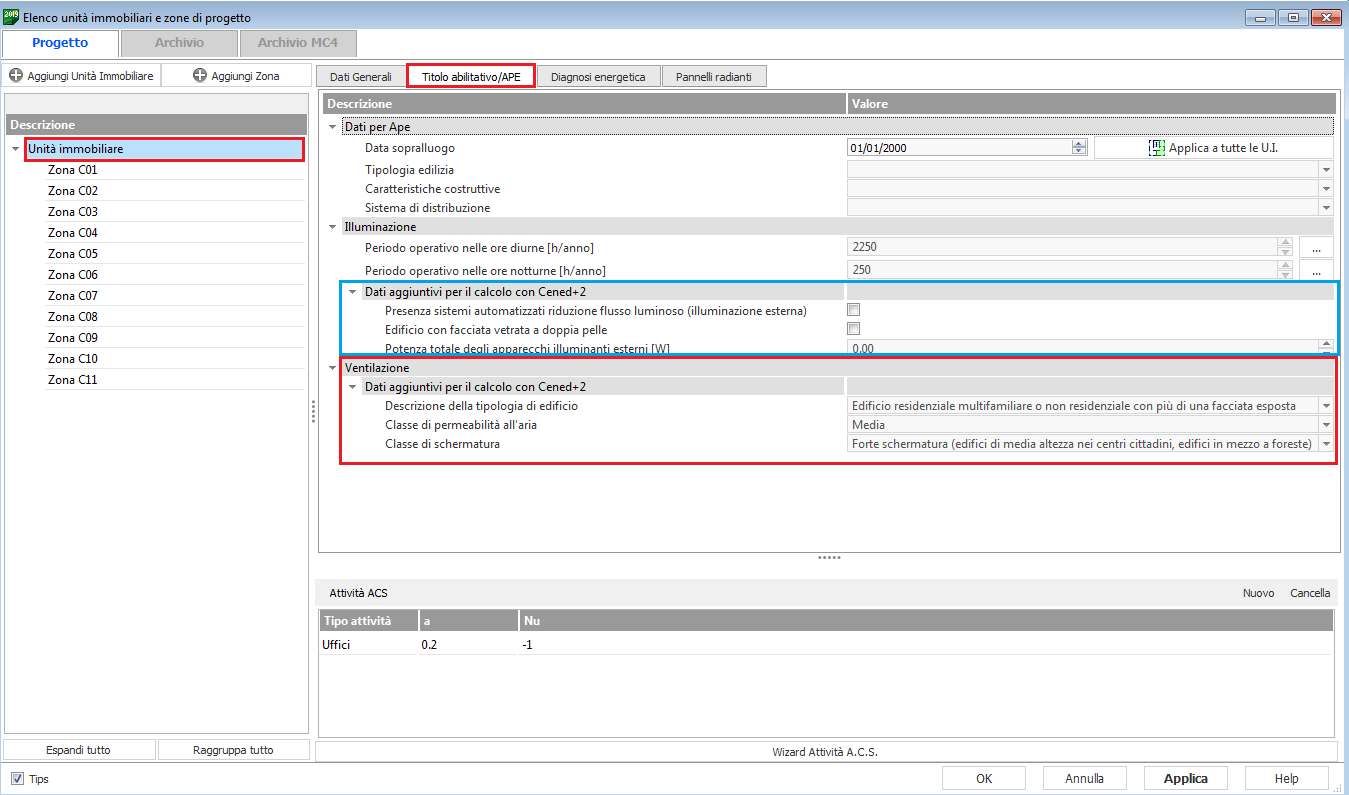Screen dimensions: 1349x795
Task: Open the Archivio MC4 tab
Action: coord(298,43)
